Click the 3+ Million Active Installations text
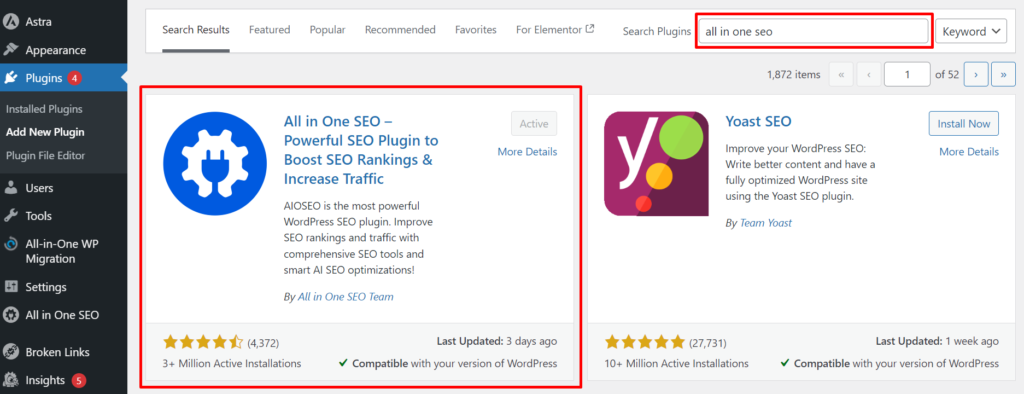This screenshot has width=1024, height=394. pos(232,363)
